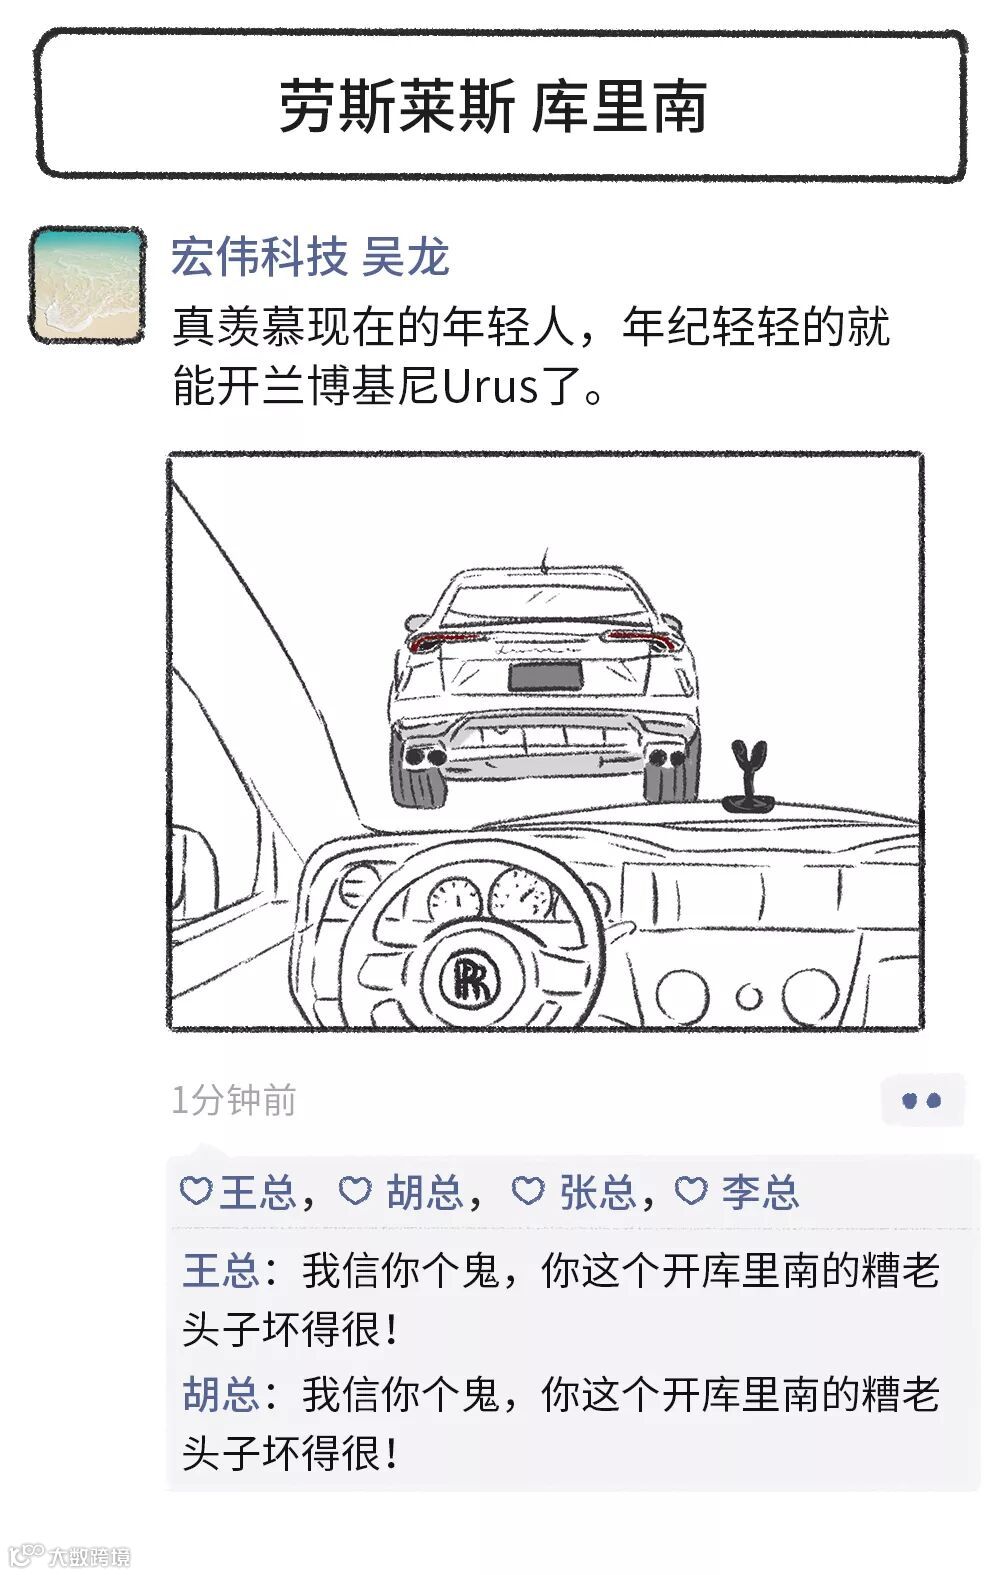Open the beach profile avatar
The image size is (1000, 1575).
click(x=87, y=285)
